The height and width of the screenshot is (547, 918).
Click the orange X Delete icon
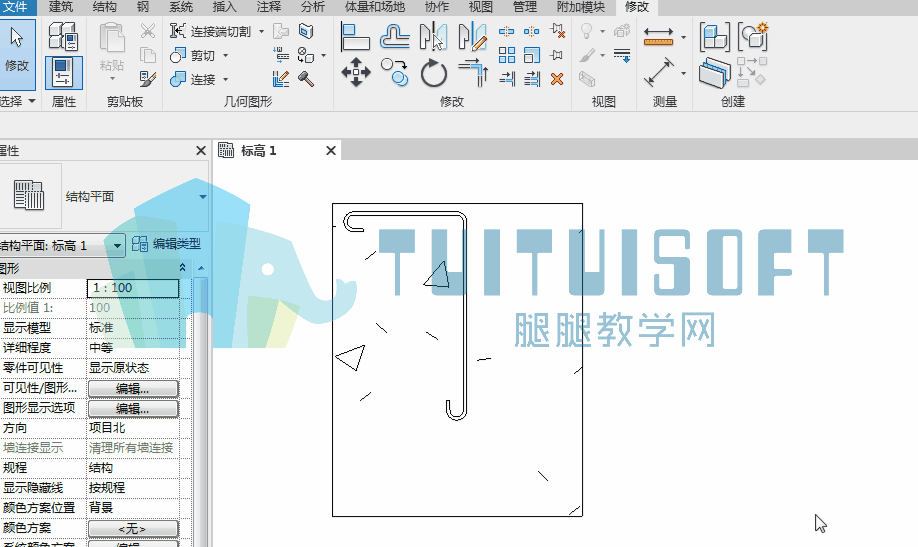(x=557, y=79)
